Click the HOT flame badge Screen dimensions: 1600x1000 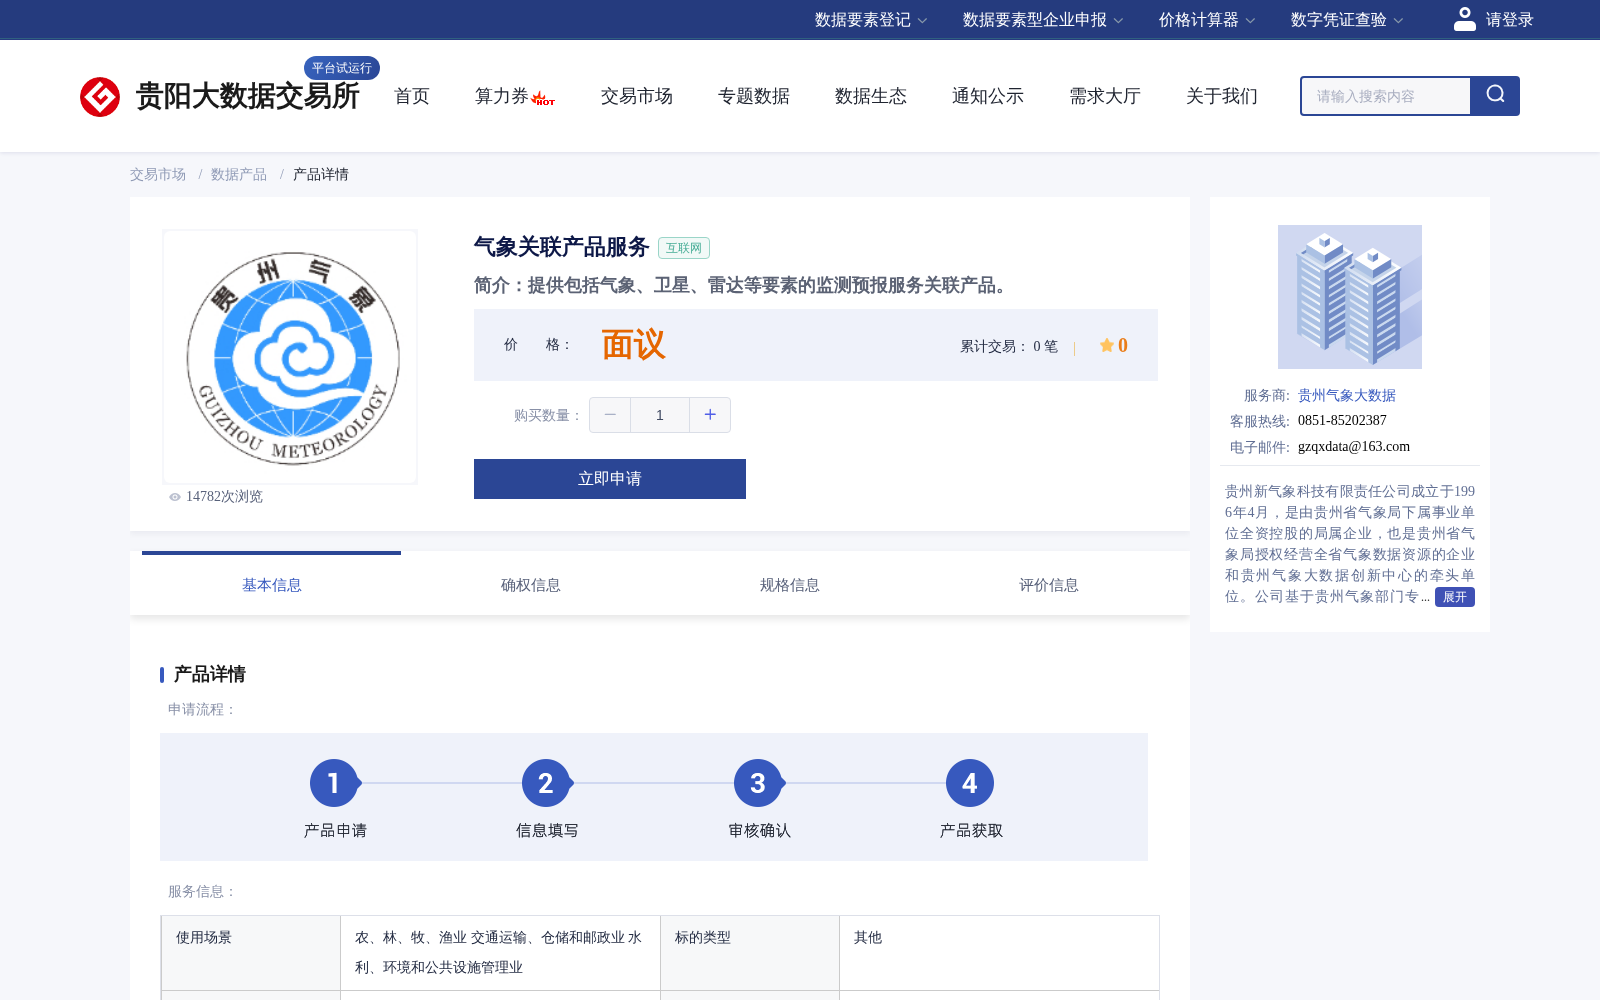(543, 98)
